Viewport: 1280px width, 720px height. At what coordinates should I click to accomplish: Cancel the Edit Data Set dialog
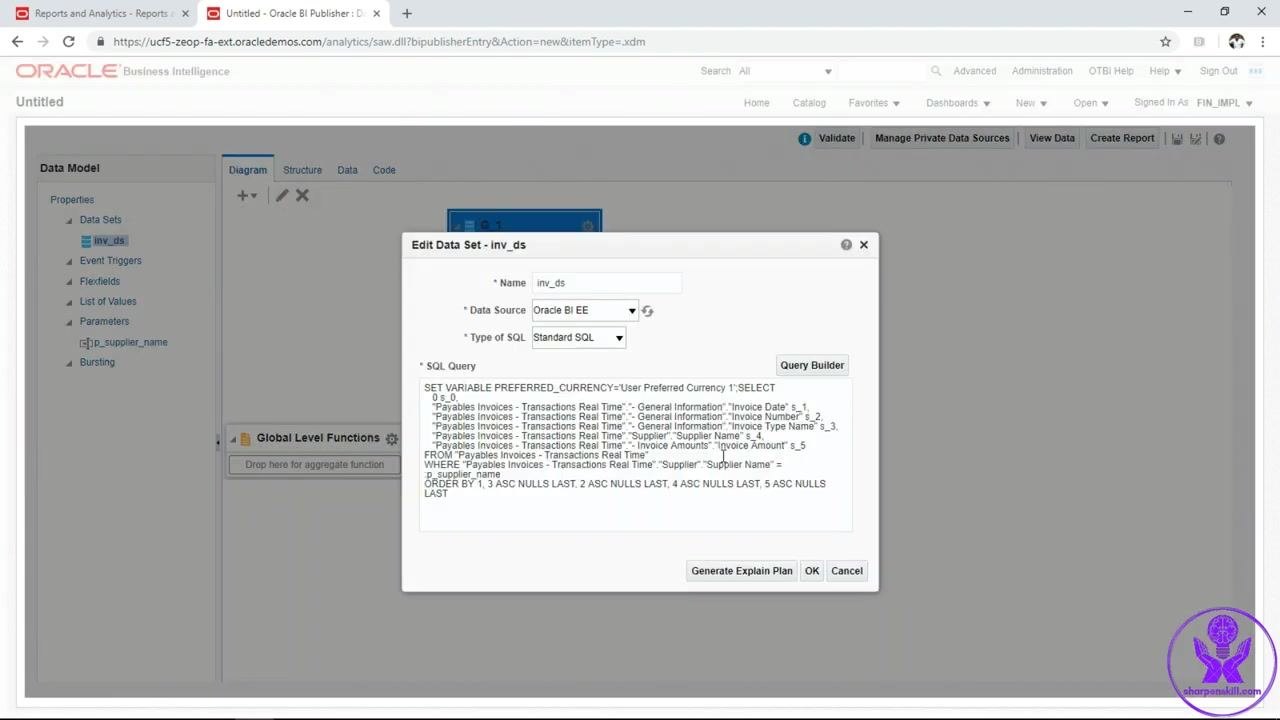point(847,571)
